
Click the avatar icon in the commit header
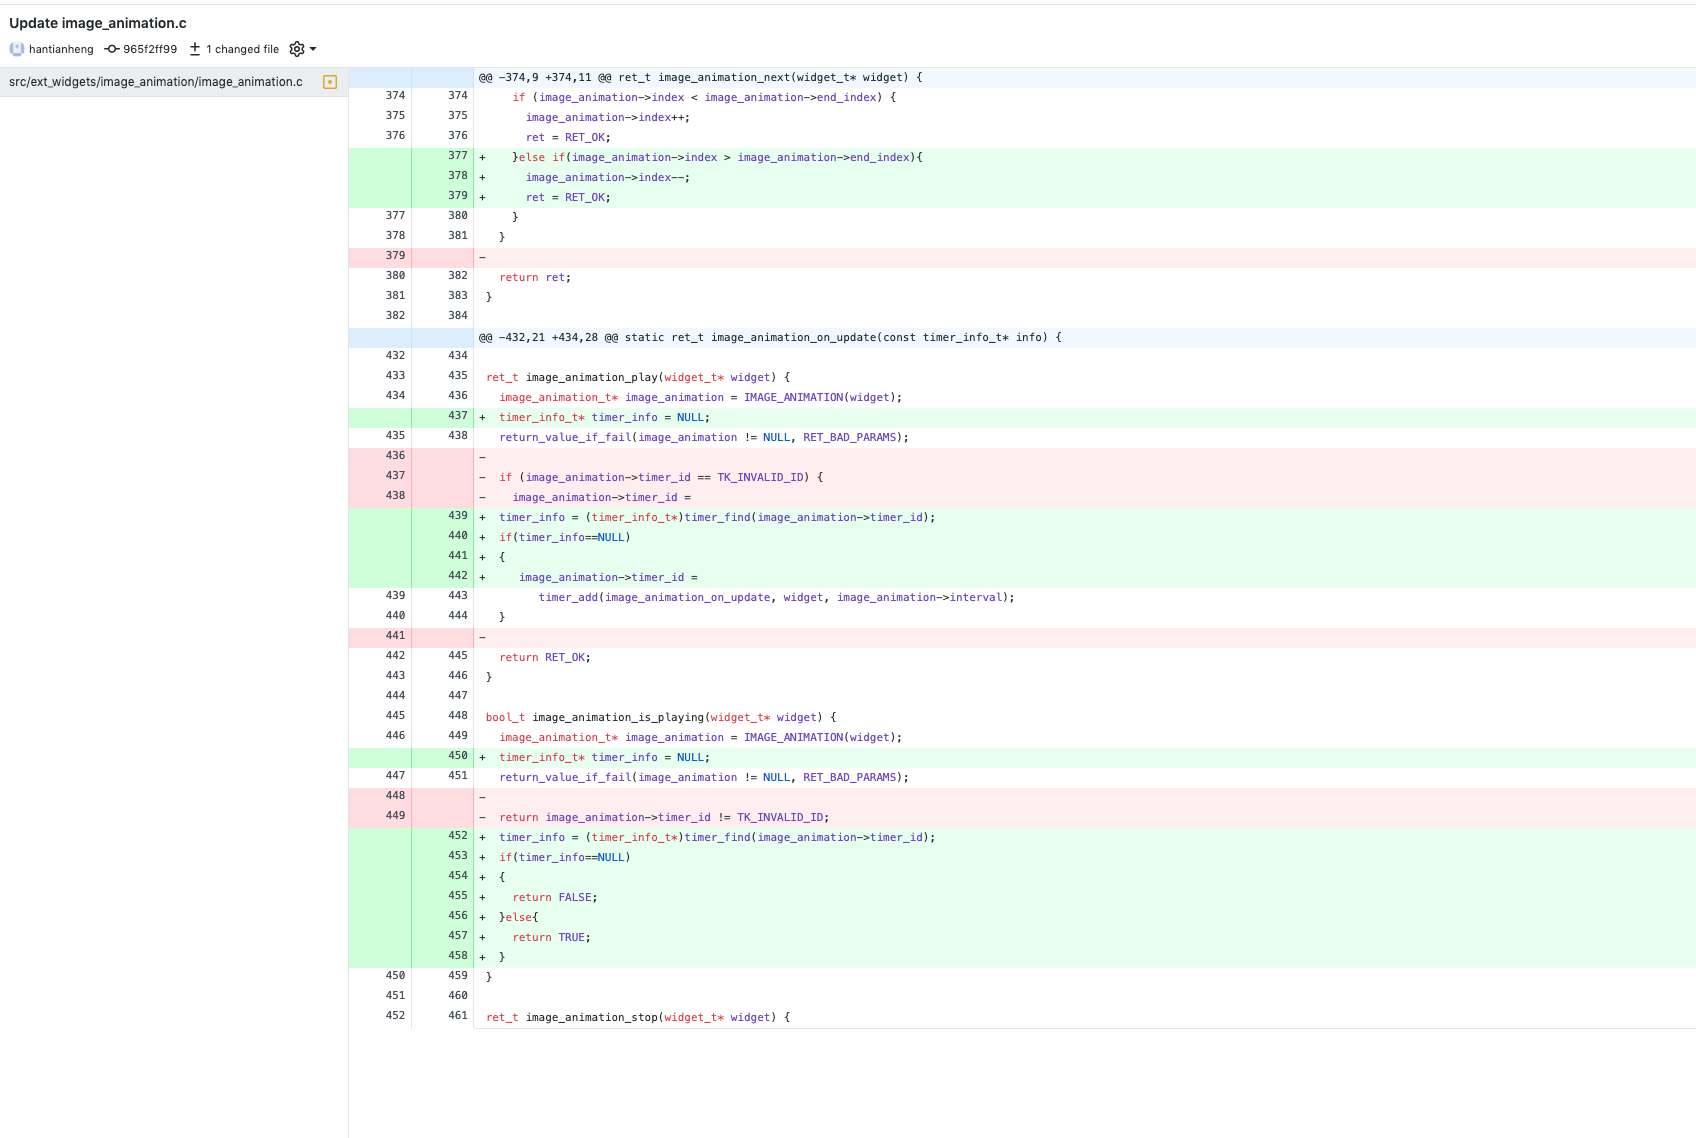[16, 48]
